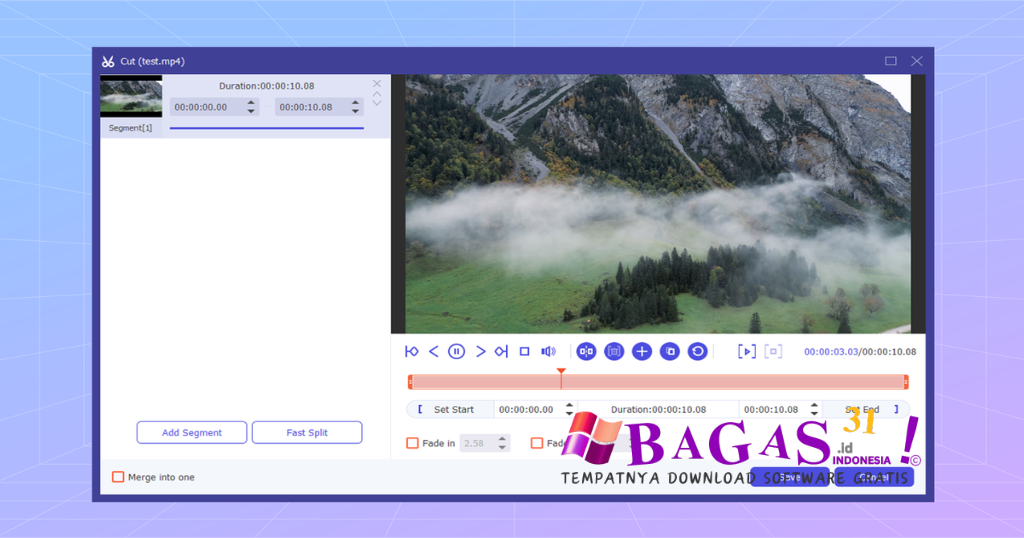The width and height of the screenshot is (1024, 538).
Task: Split the clip at the playhead
Action: click(586, 352)
